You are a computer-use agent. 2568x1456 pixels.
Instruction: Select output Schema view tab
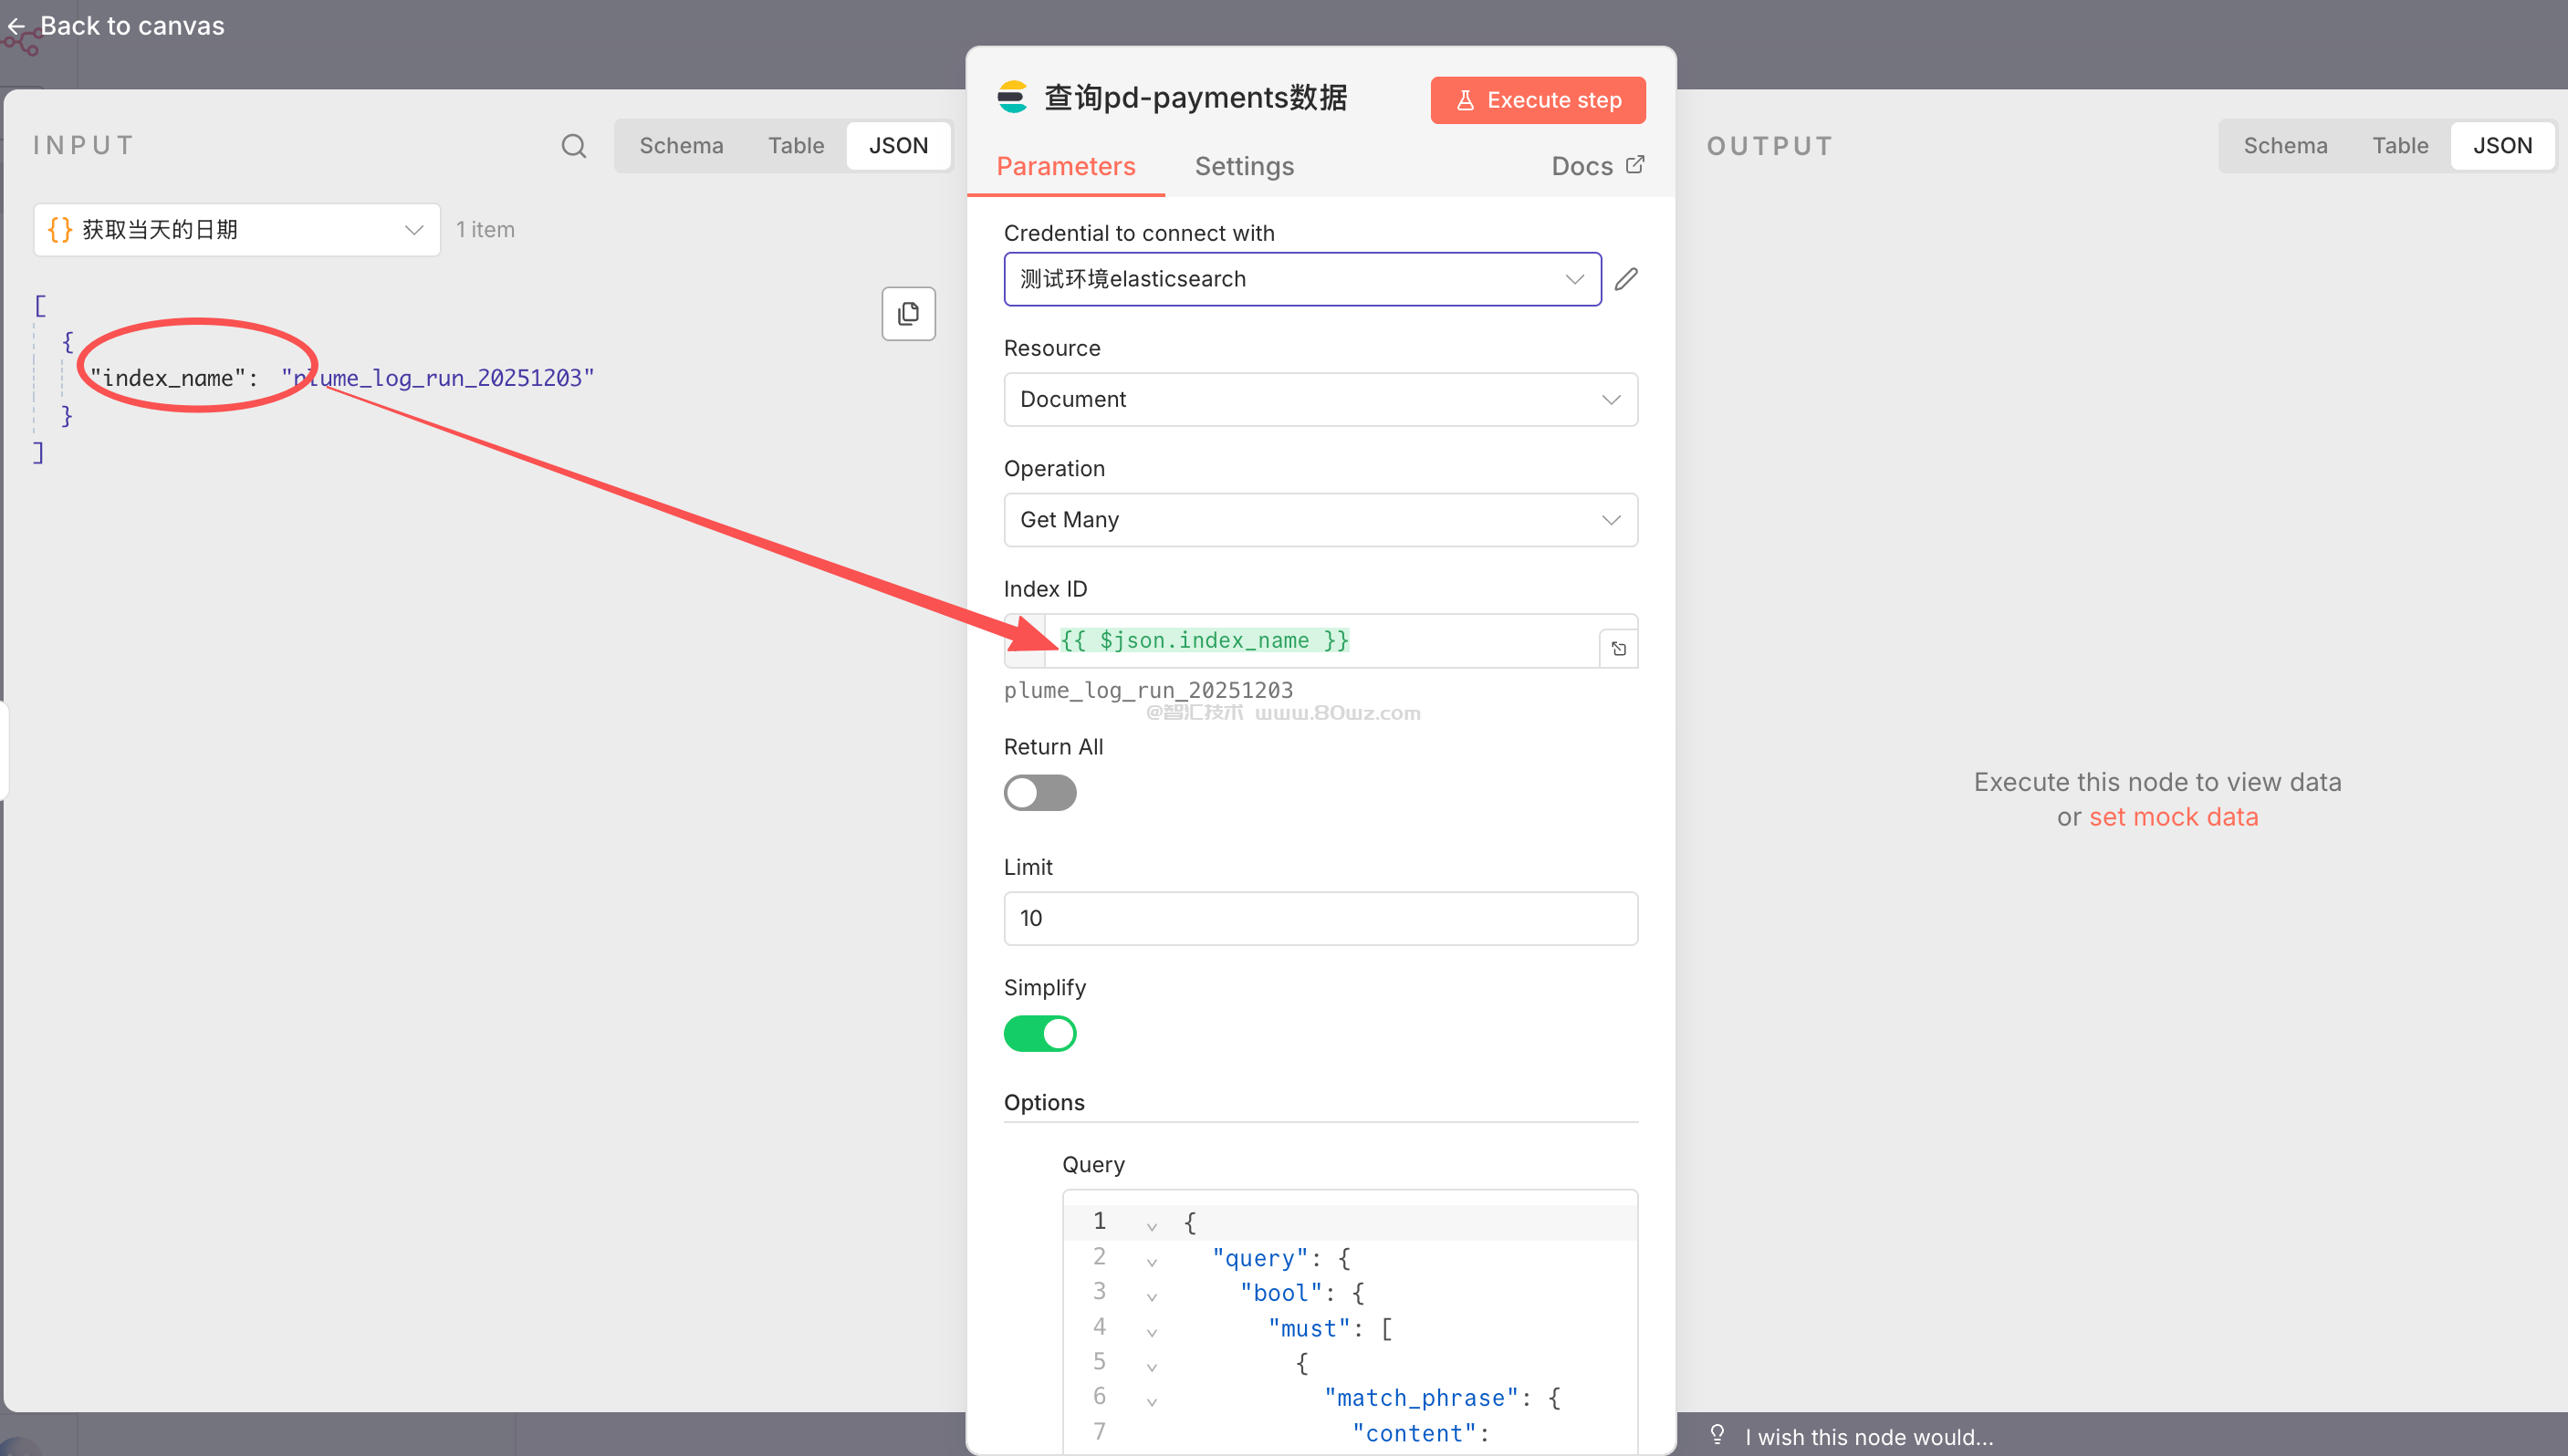pyautogui.click(x=2284, y=146)
